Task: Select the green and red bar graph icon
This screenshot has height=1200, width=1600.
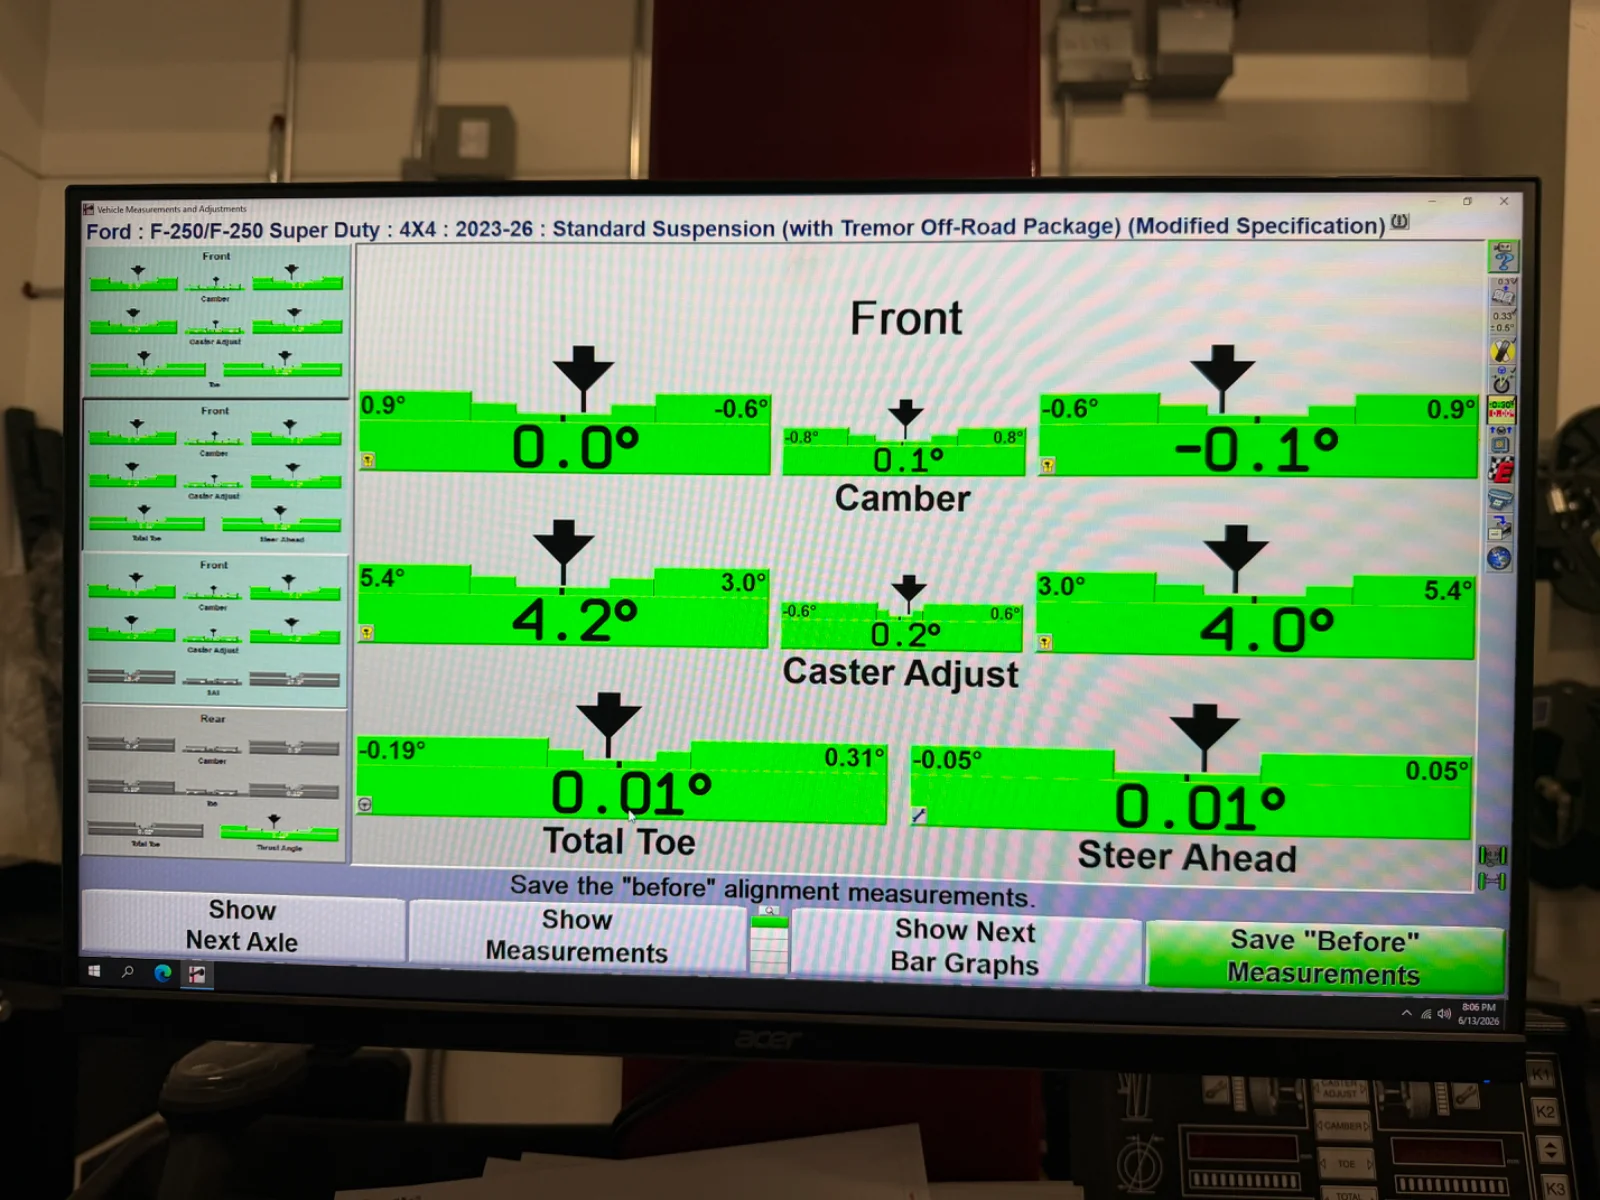Action: coord(1502,409)
